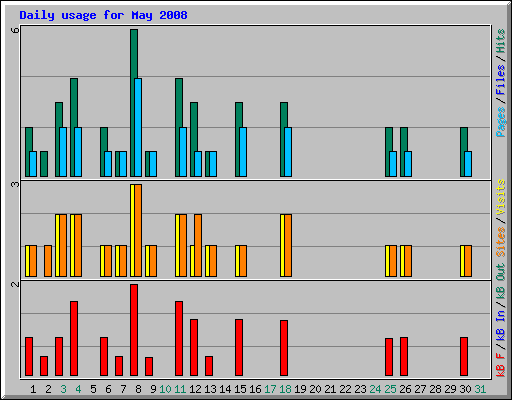The width and height of the screenshot is (512, 400).
Task: Click the 'Sites' legend label
Action: pyautogui.click(x=500, y=242)
